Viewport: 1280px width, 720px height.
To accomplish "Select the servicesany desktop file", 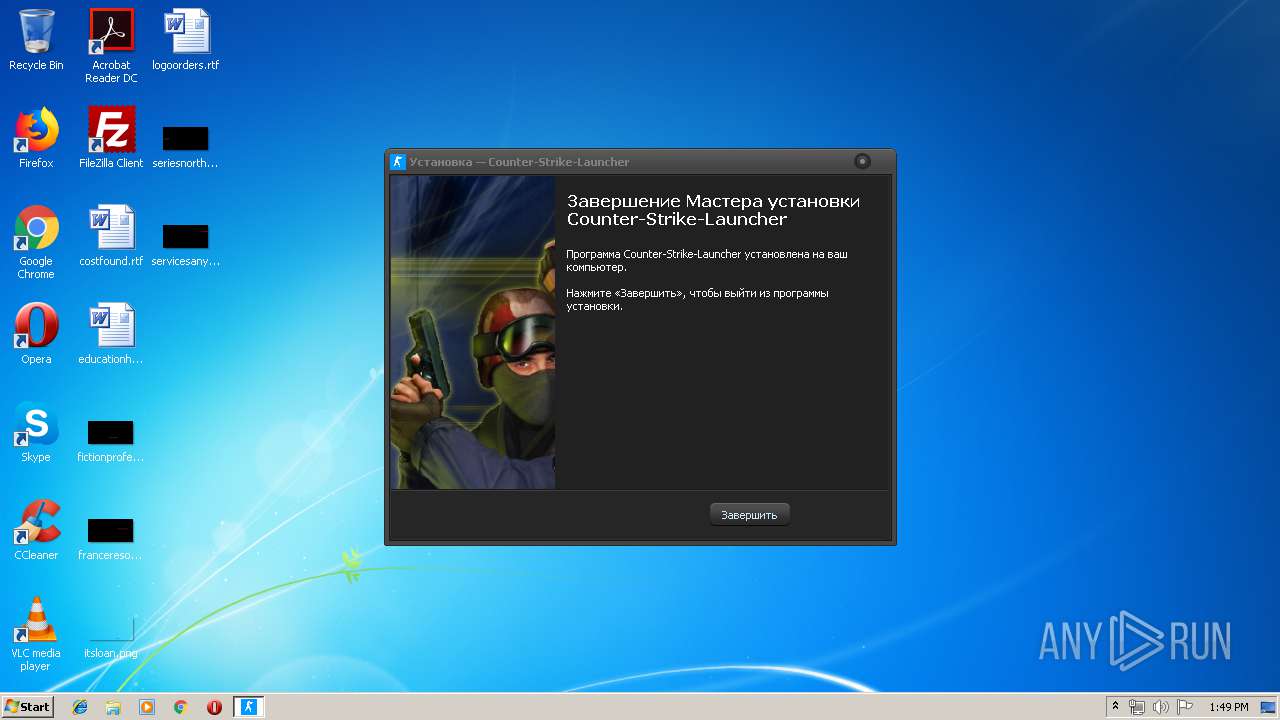I will click(186, 244).
